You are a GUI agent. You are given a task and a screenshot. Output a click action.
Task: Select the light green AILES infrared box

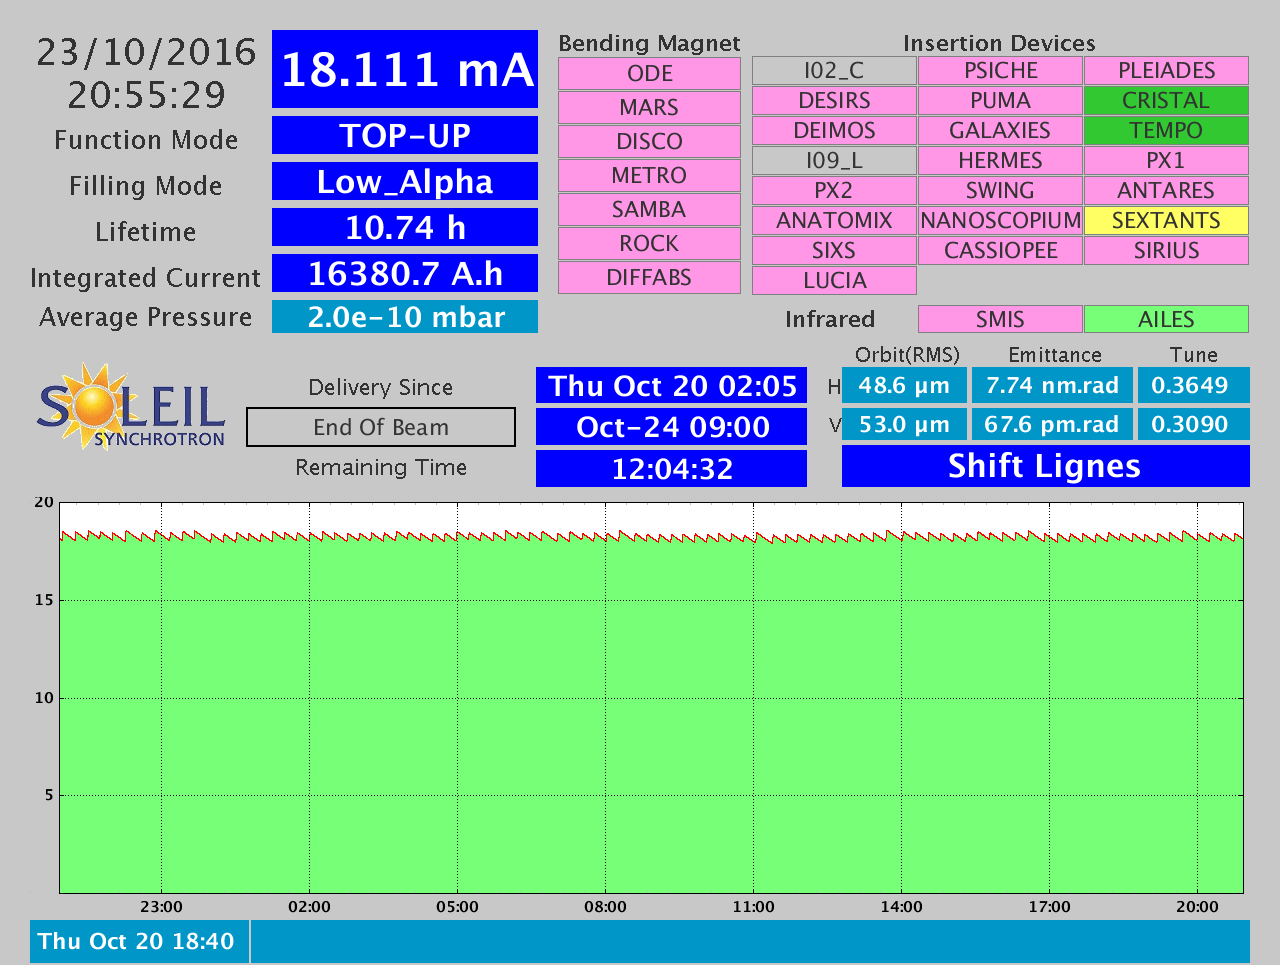tap(1166, 319)
